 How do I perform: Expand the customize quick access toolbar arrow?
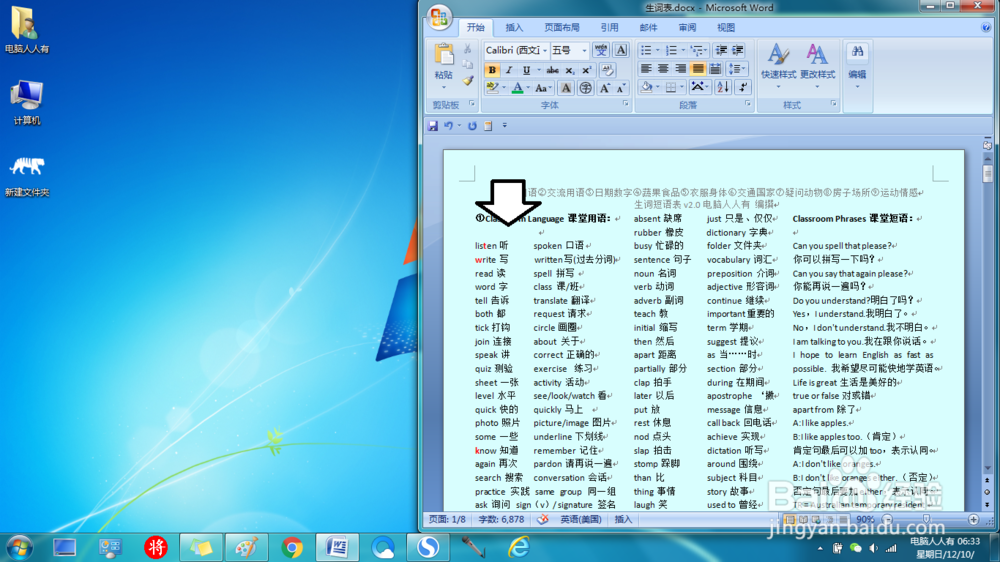pos(504,126)
